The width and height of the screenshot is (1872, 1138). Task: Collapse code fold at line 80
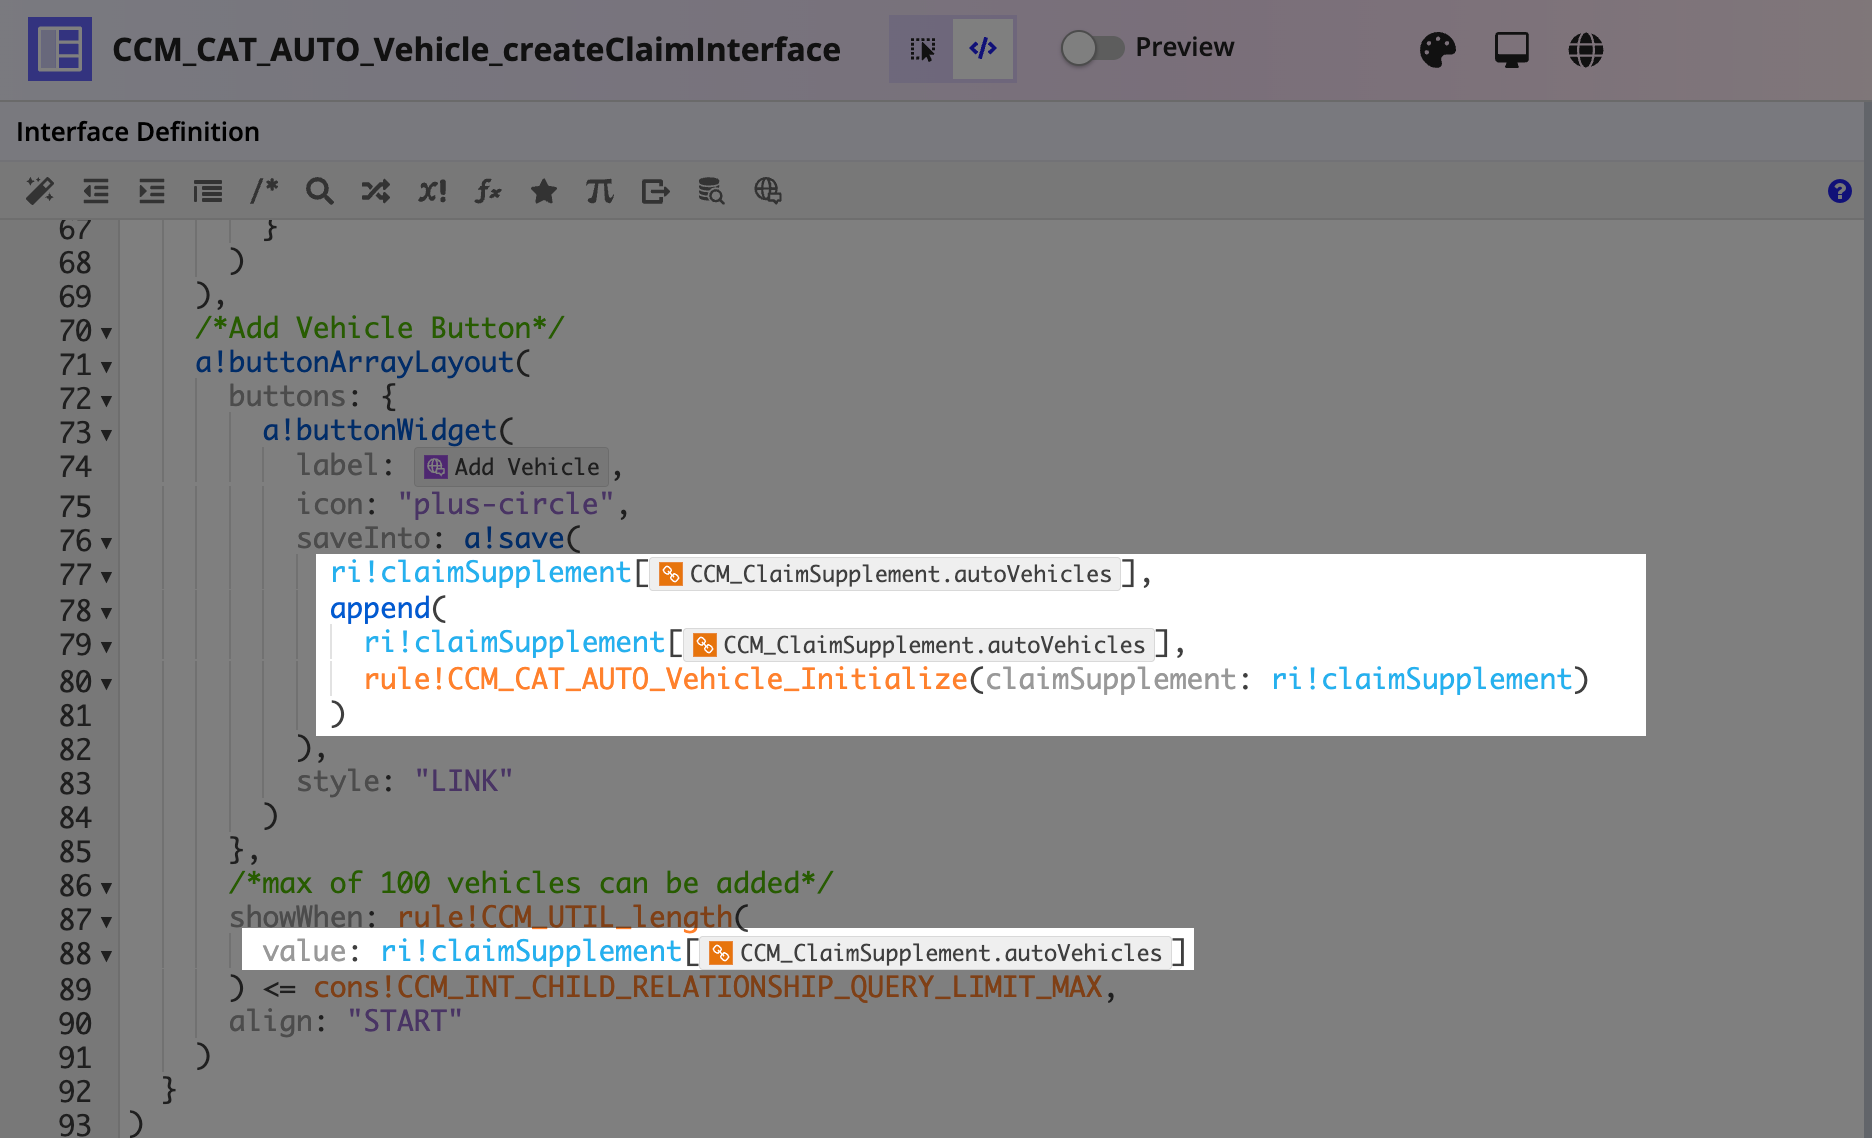pos(106,684)
